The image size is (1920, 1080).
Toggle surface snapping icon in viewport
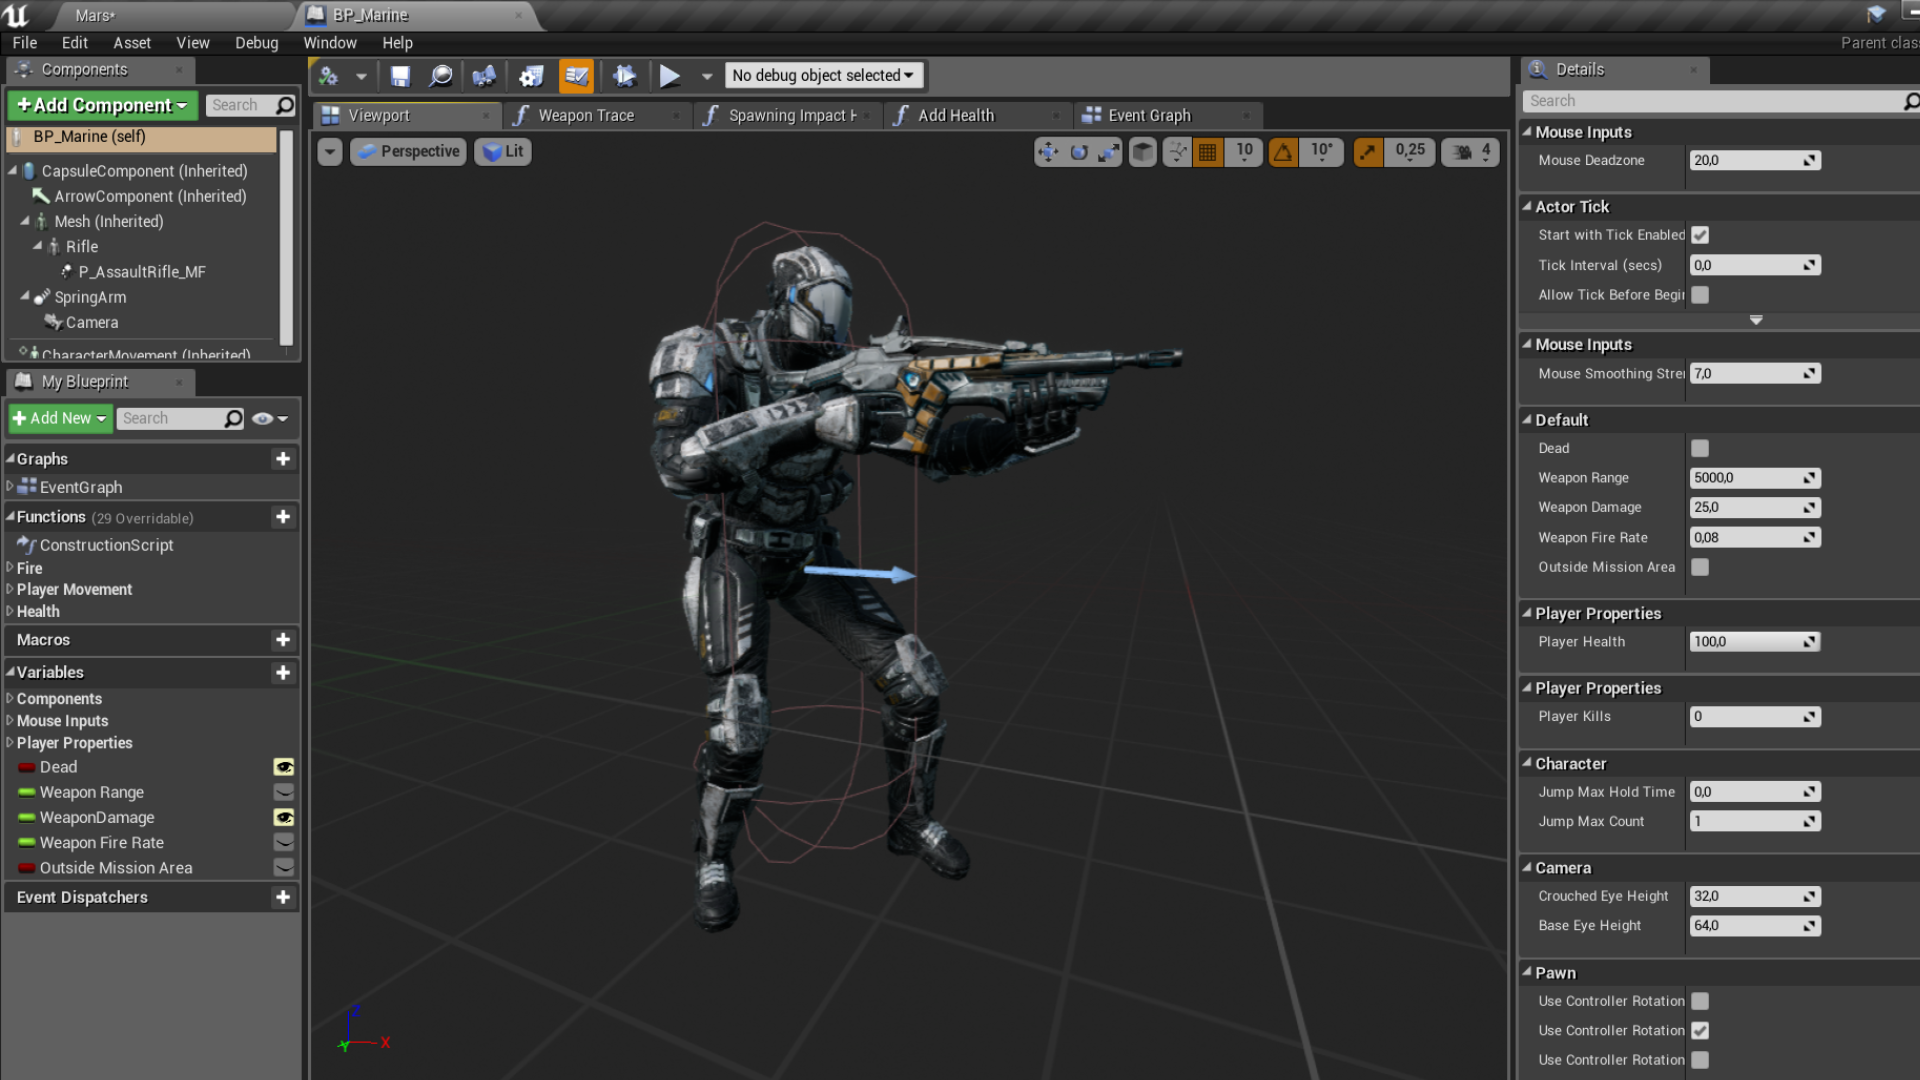click(1177, 152)
